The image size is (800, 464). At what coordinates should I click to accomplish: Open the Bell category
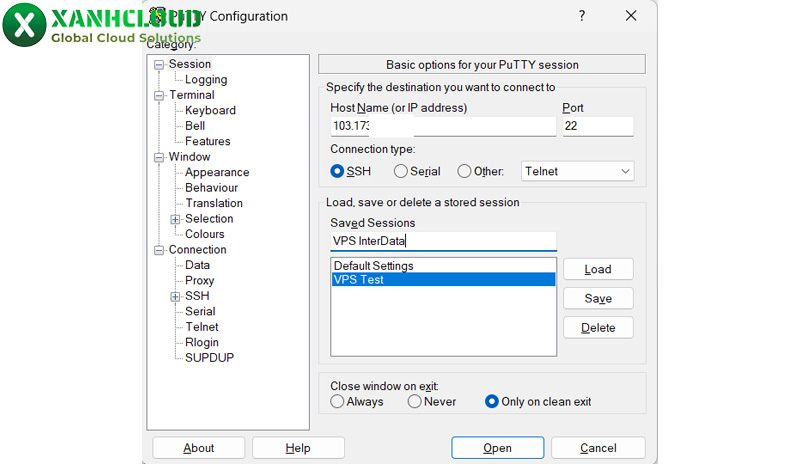[x=195, y=126]
